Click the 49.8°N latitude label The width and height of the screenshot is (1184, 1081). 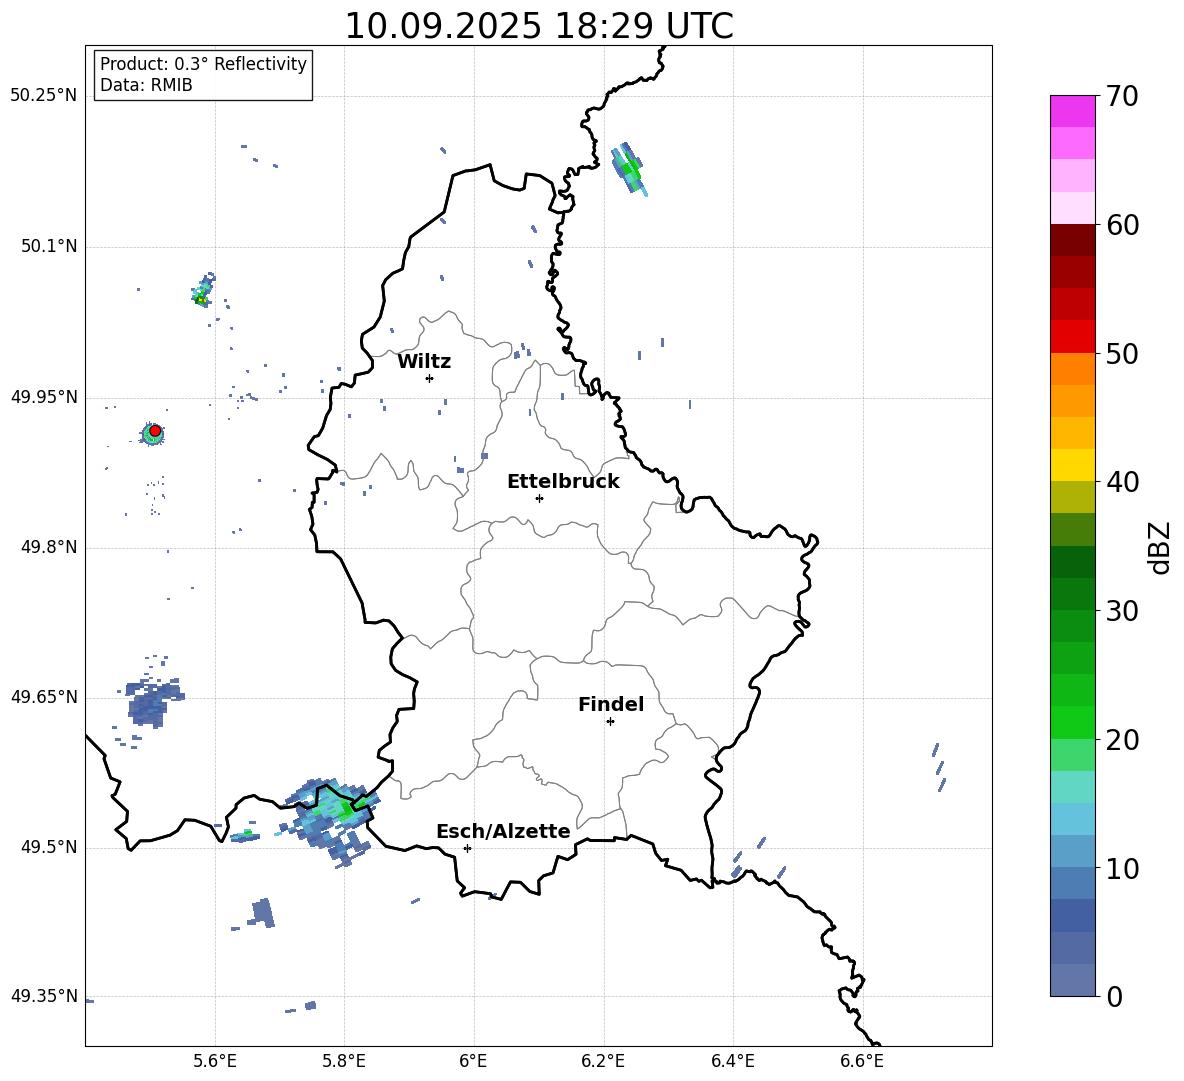click(48, 547)
